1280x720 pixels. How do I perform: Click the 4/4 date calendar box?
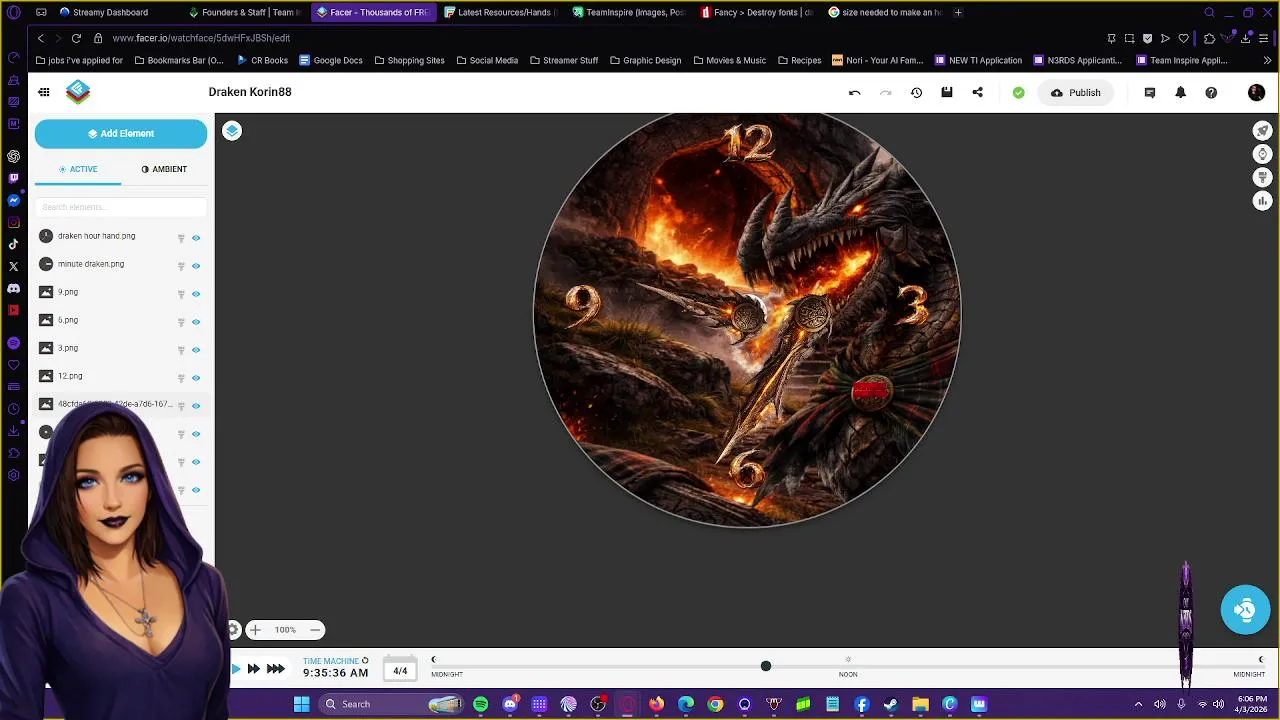(400, 671)
